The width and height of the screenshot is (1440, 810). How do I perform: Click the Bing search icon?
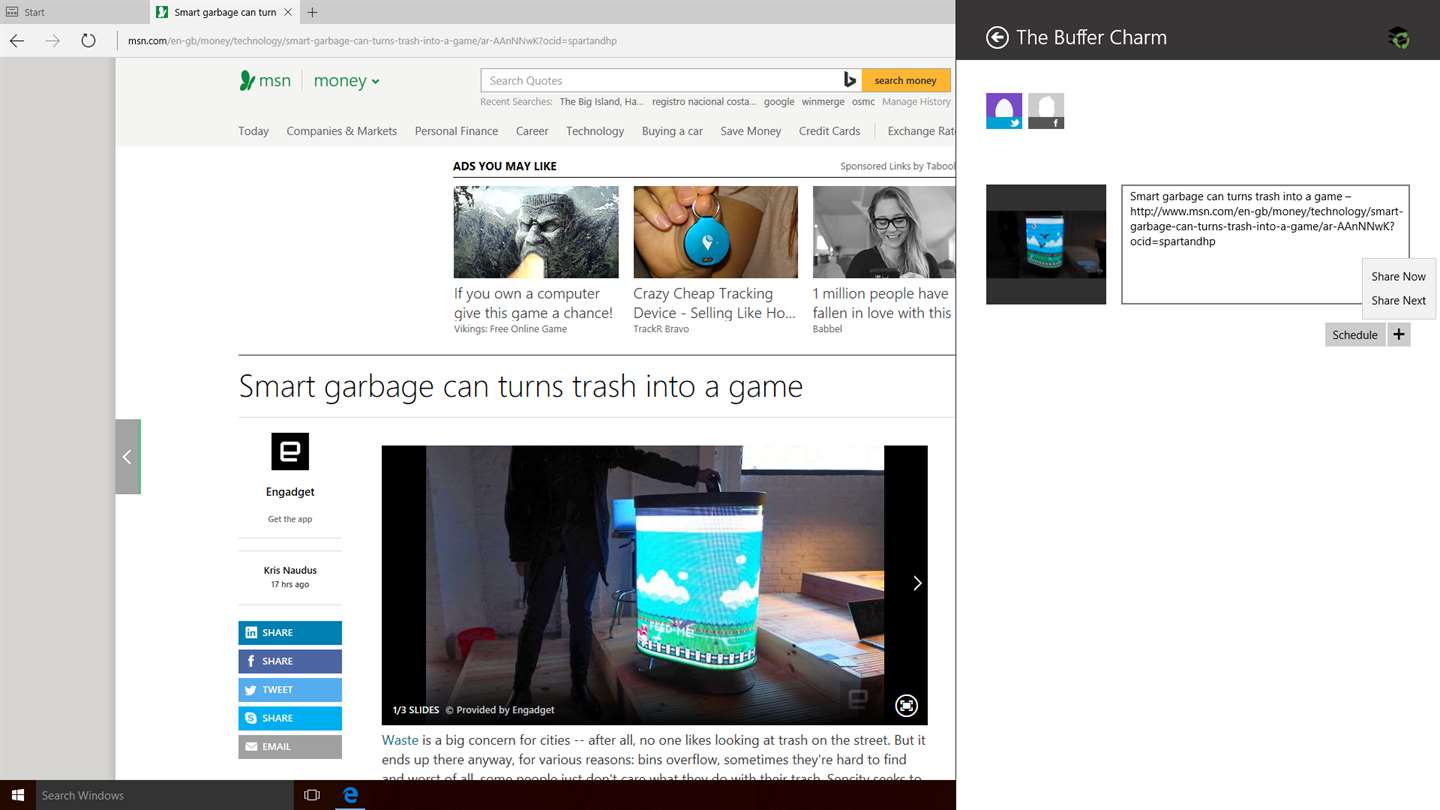(x=850, y=80)
